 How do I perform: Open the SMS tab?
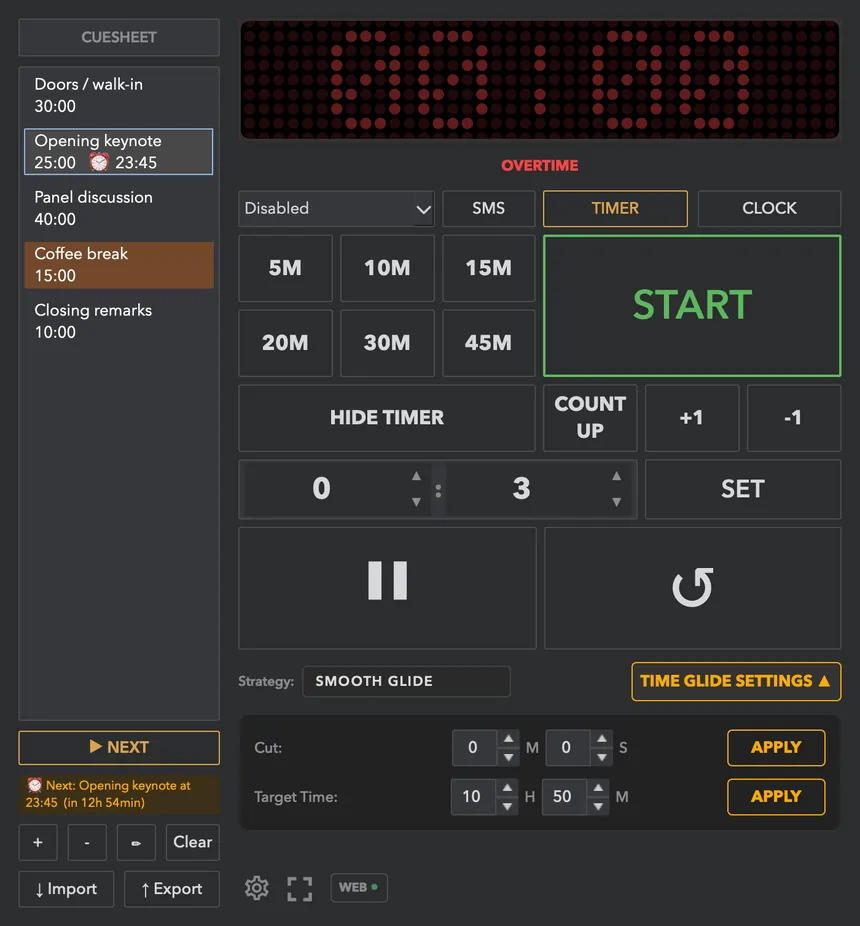[488, 208]
